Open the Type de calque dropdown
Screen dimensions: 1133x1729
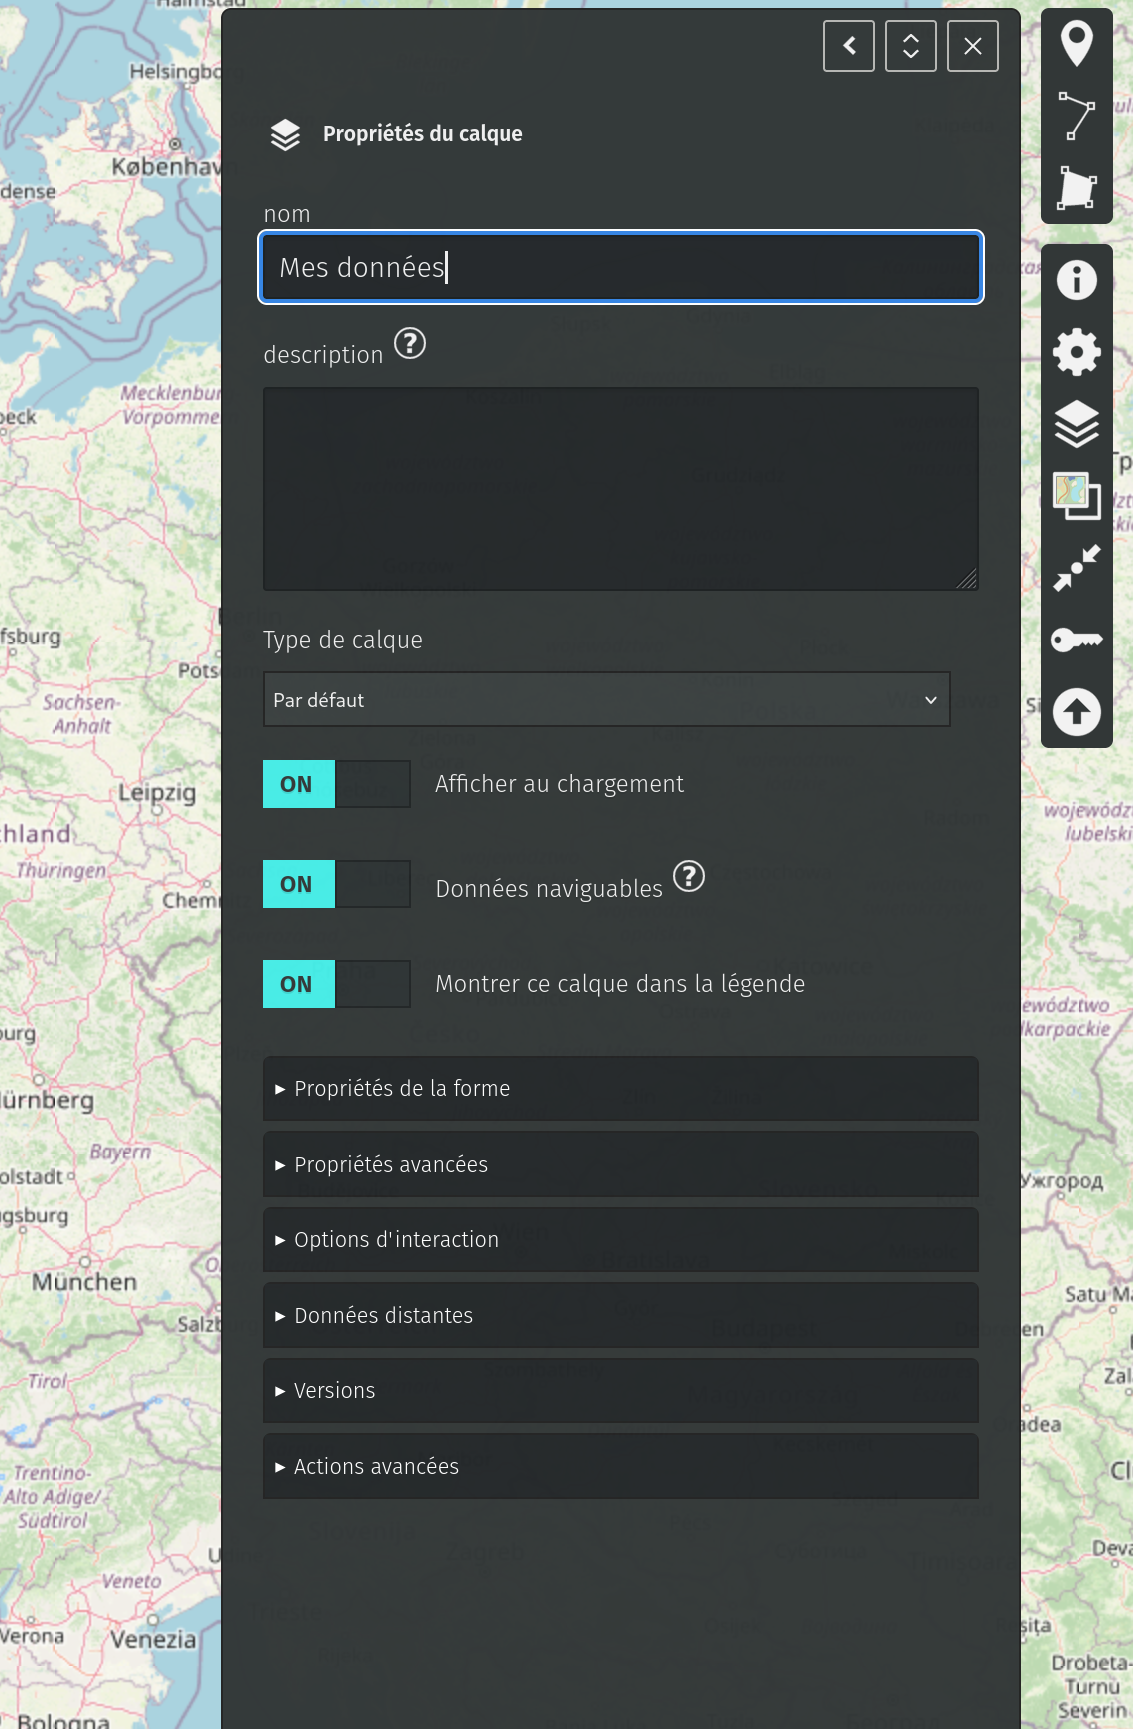click(606, 700)
